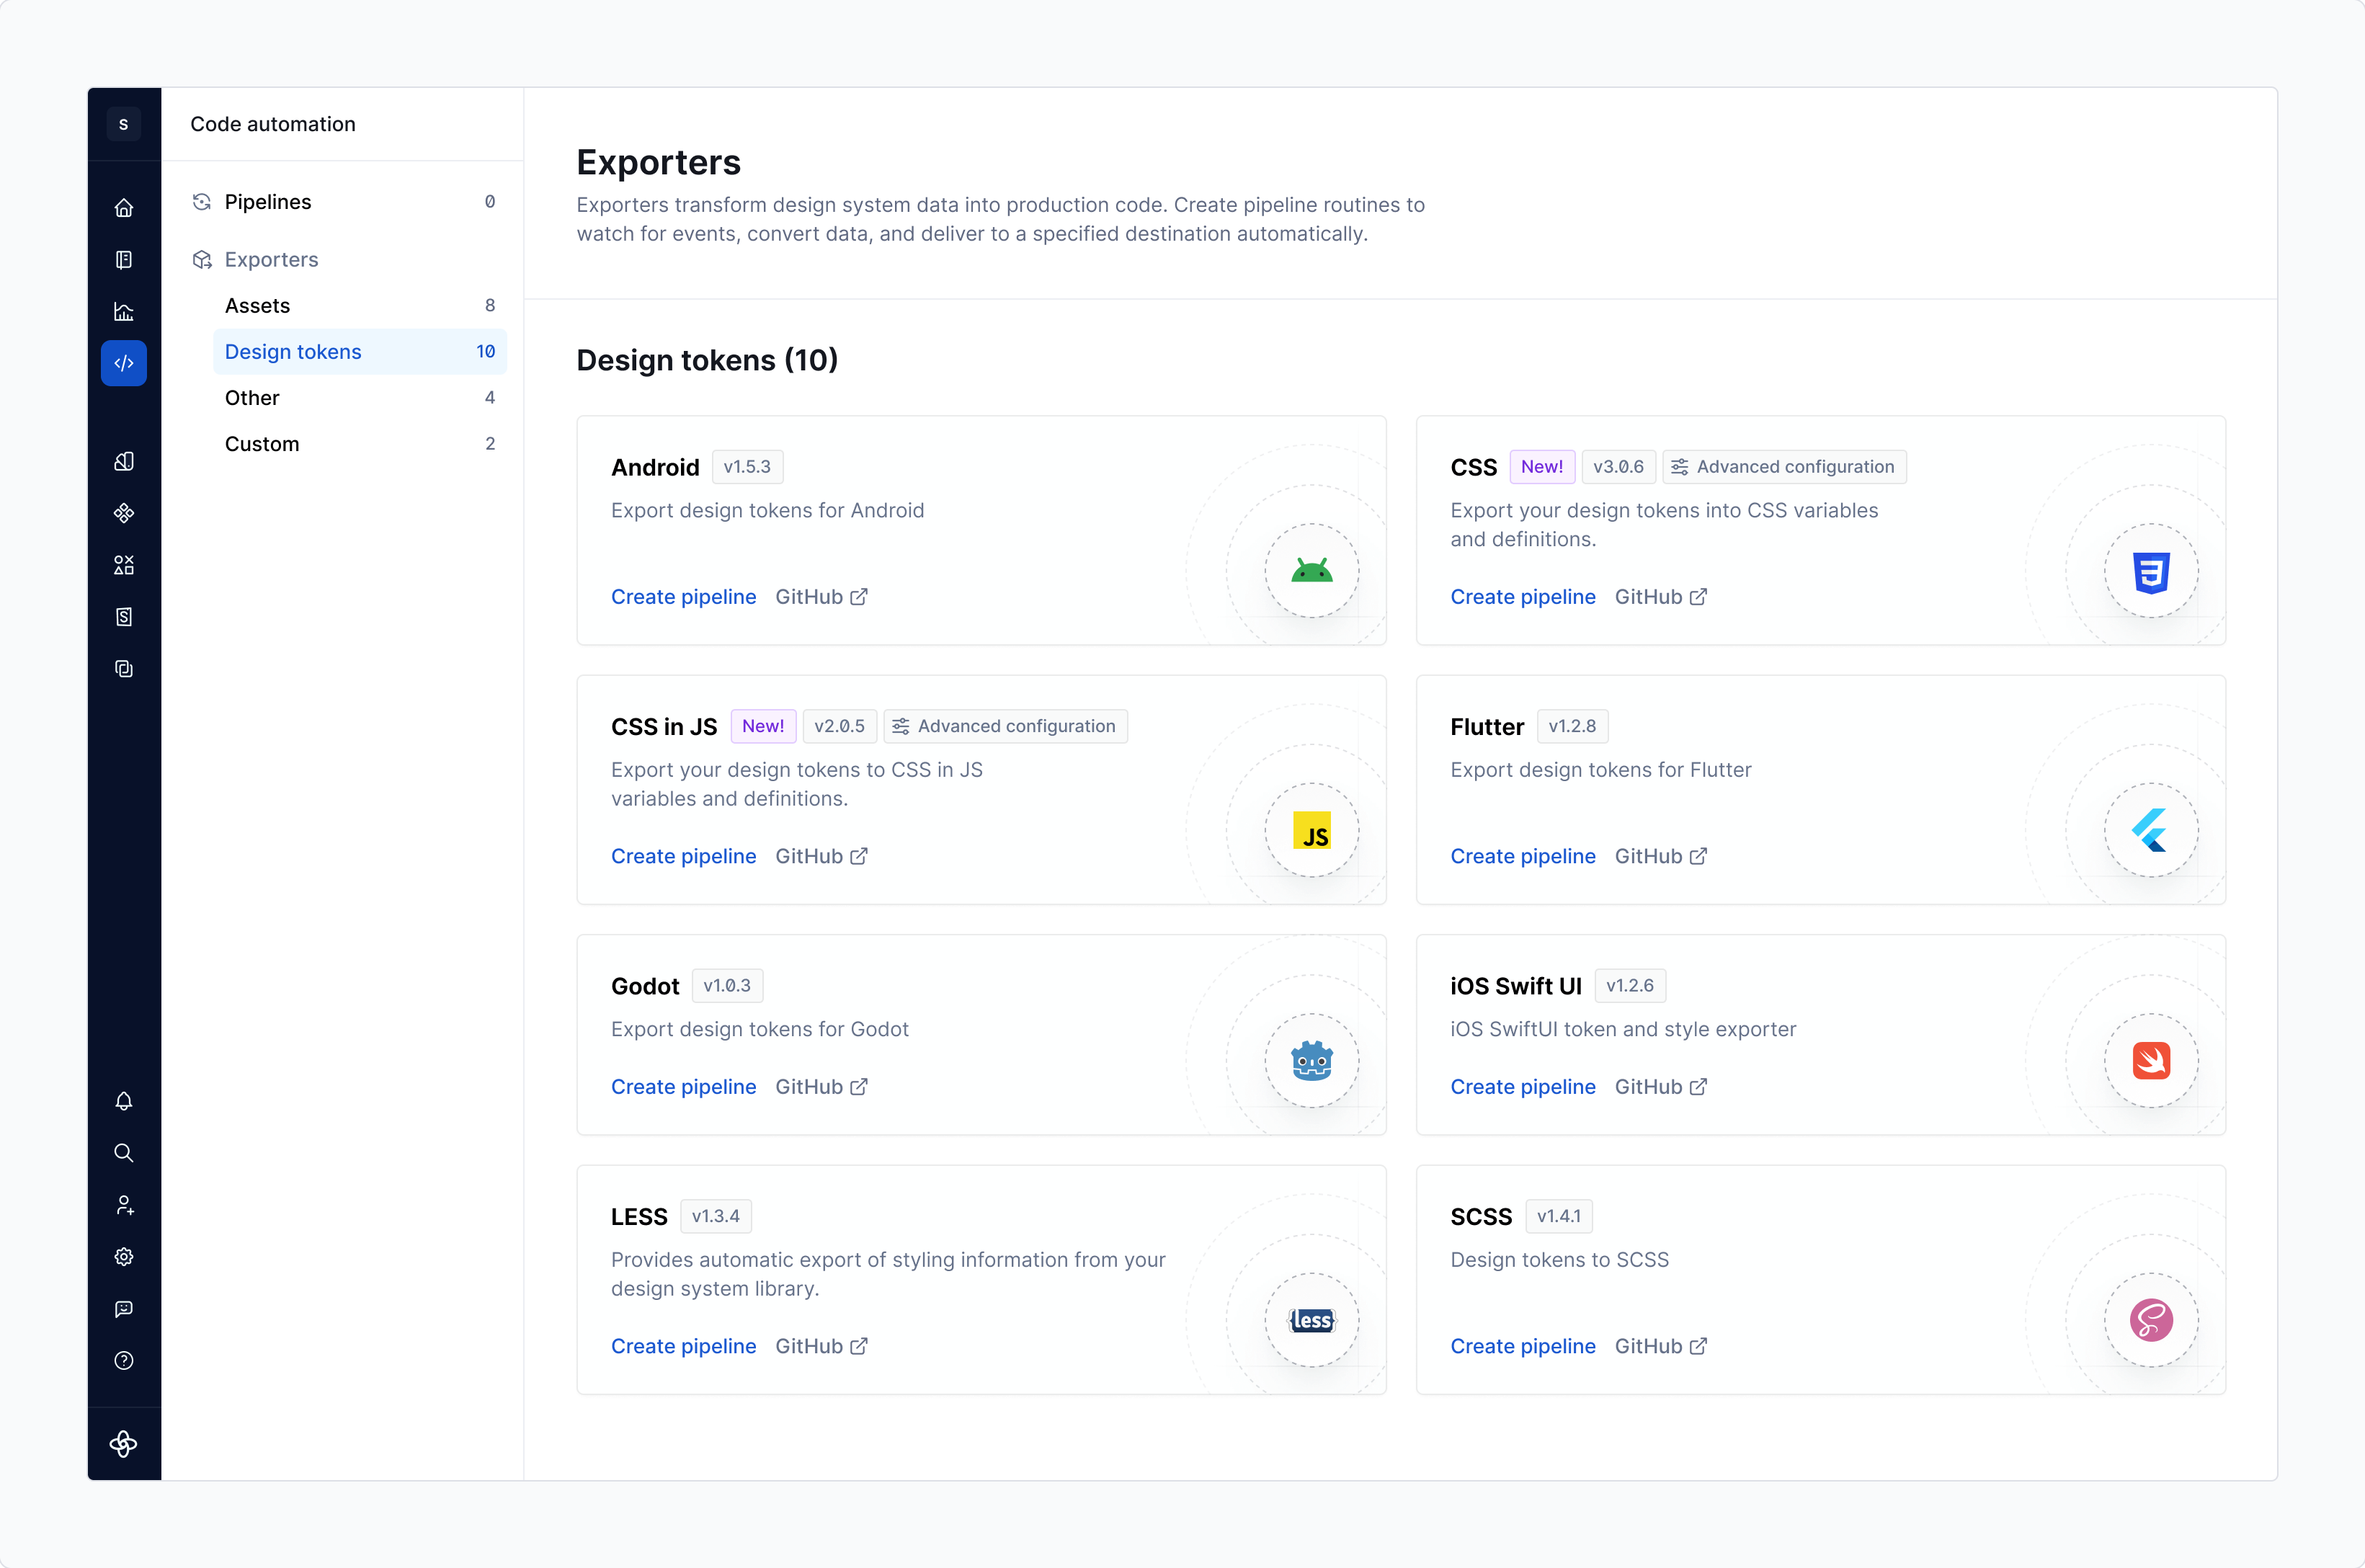Select the Custom exporters category
This screenshot has height=1568, width=2365.
[x=262, y=444]
